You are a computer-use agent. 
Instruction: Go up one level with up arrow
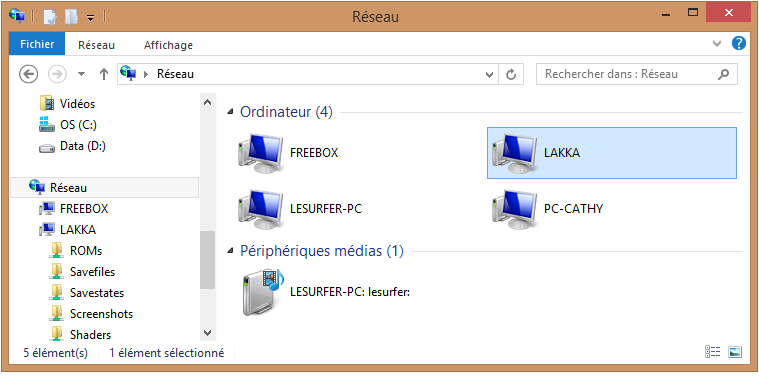104,74
